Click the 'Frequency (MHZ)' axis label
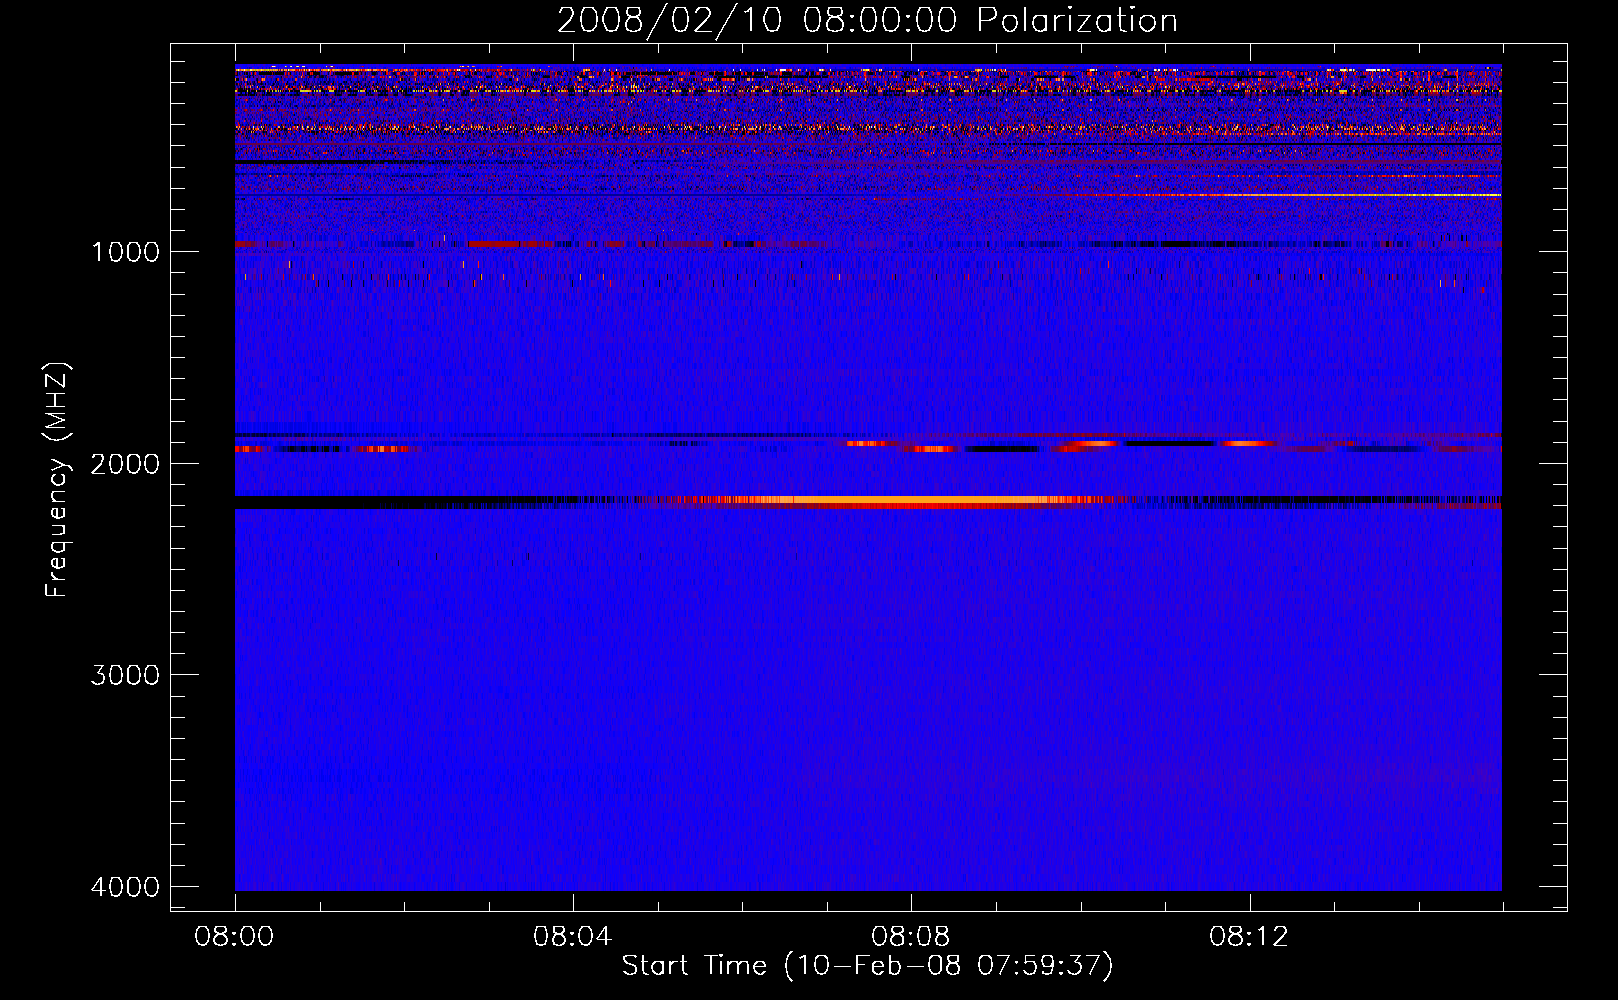This screenshot has width=1618, height=1000. tap(57, 480)
